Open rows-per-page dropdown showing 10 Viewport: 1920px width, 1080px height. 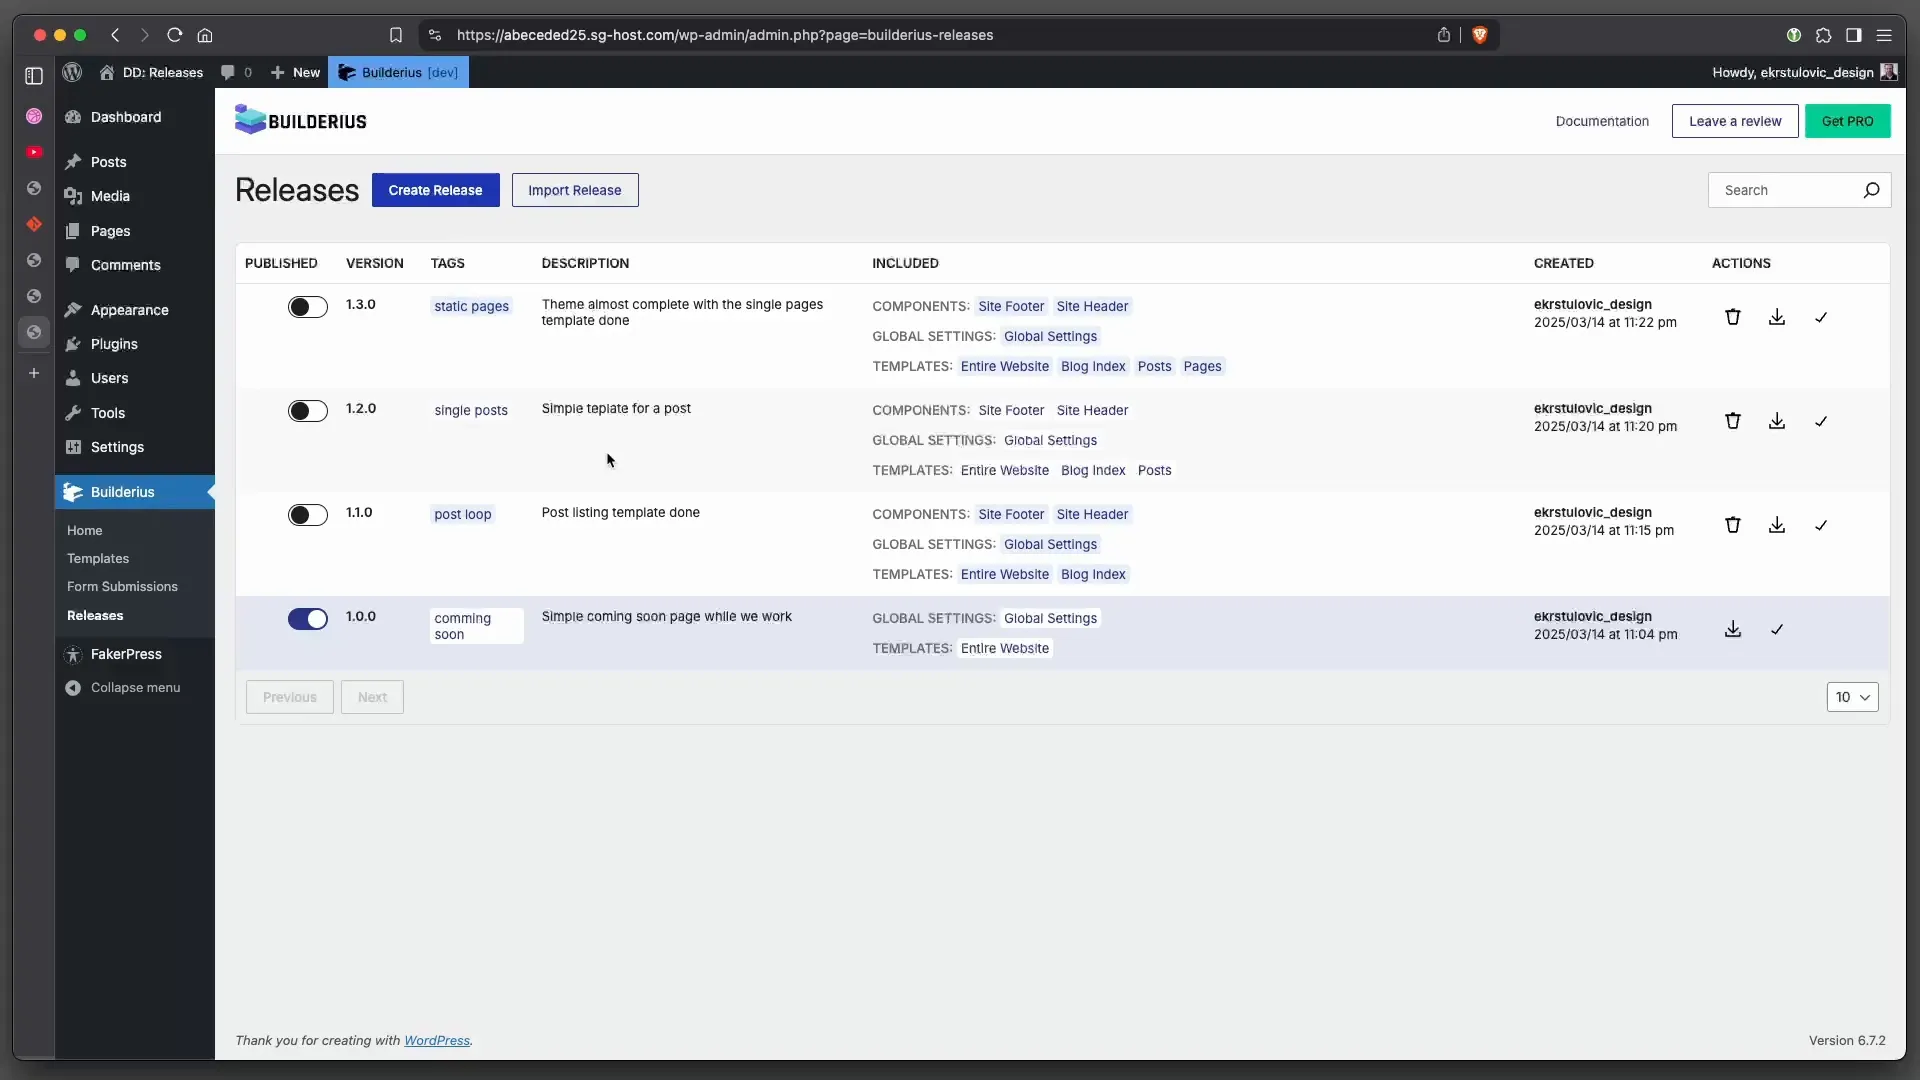(x=1852, y=697)
